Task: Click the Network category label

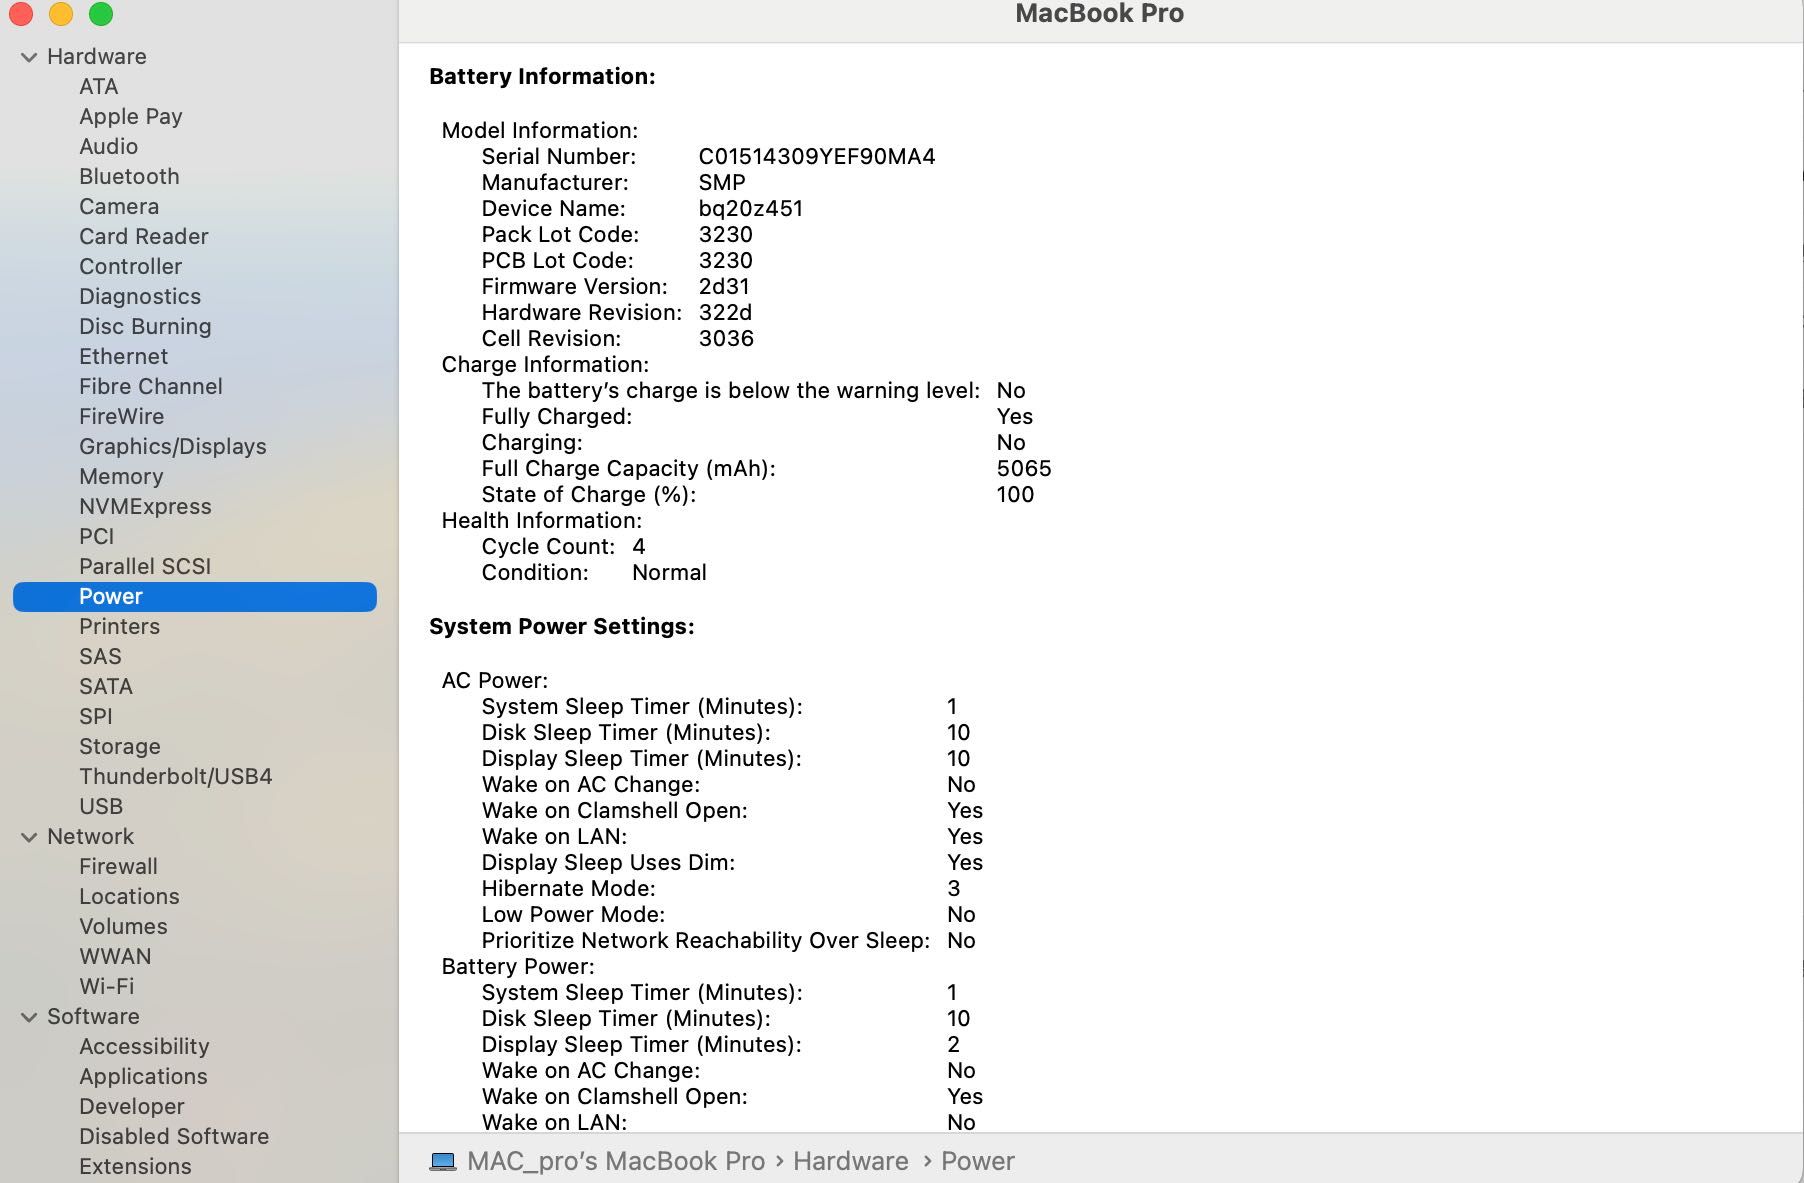Action: 91,837
